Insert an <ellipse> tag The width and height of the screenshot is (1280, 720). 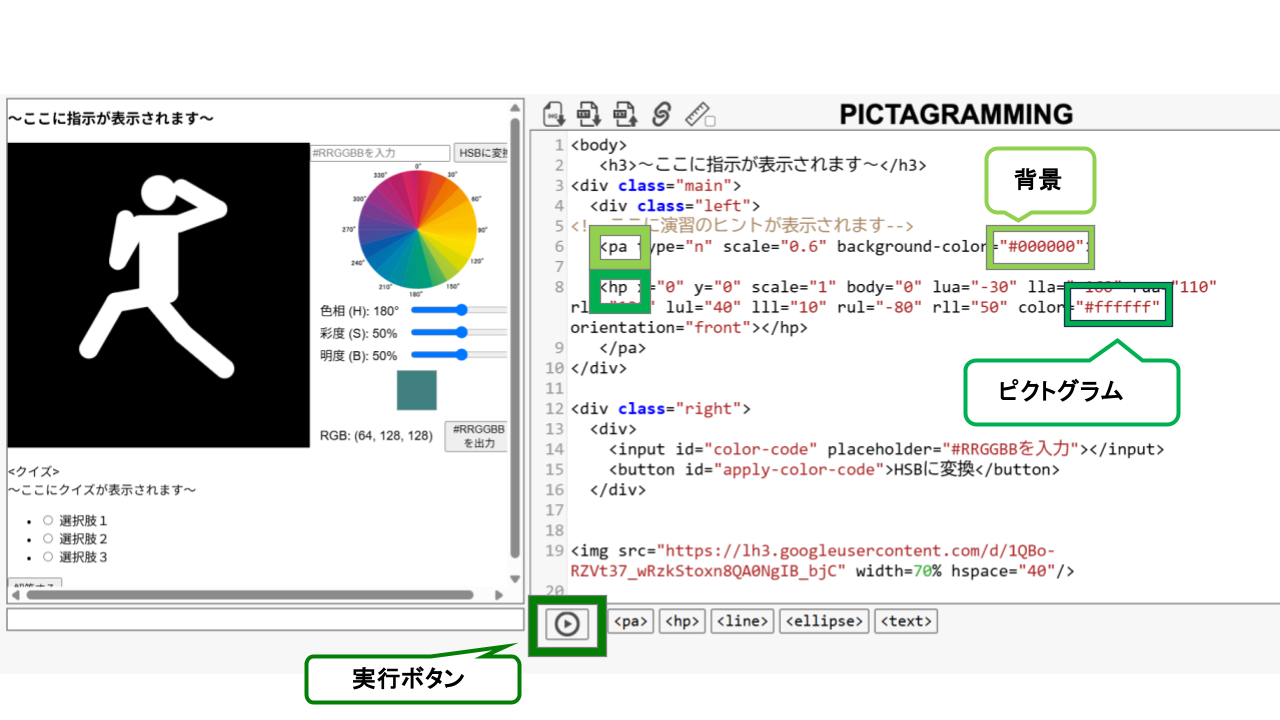824,621
